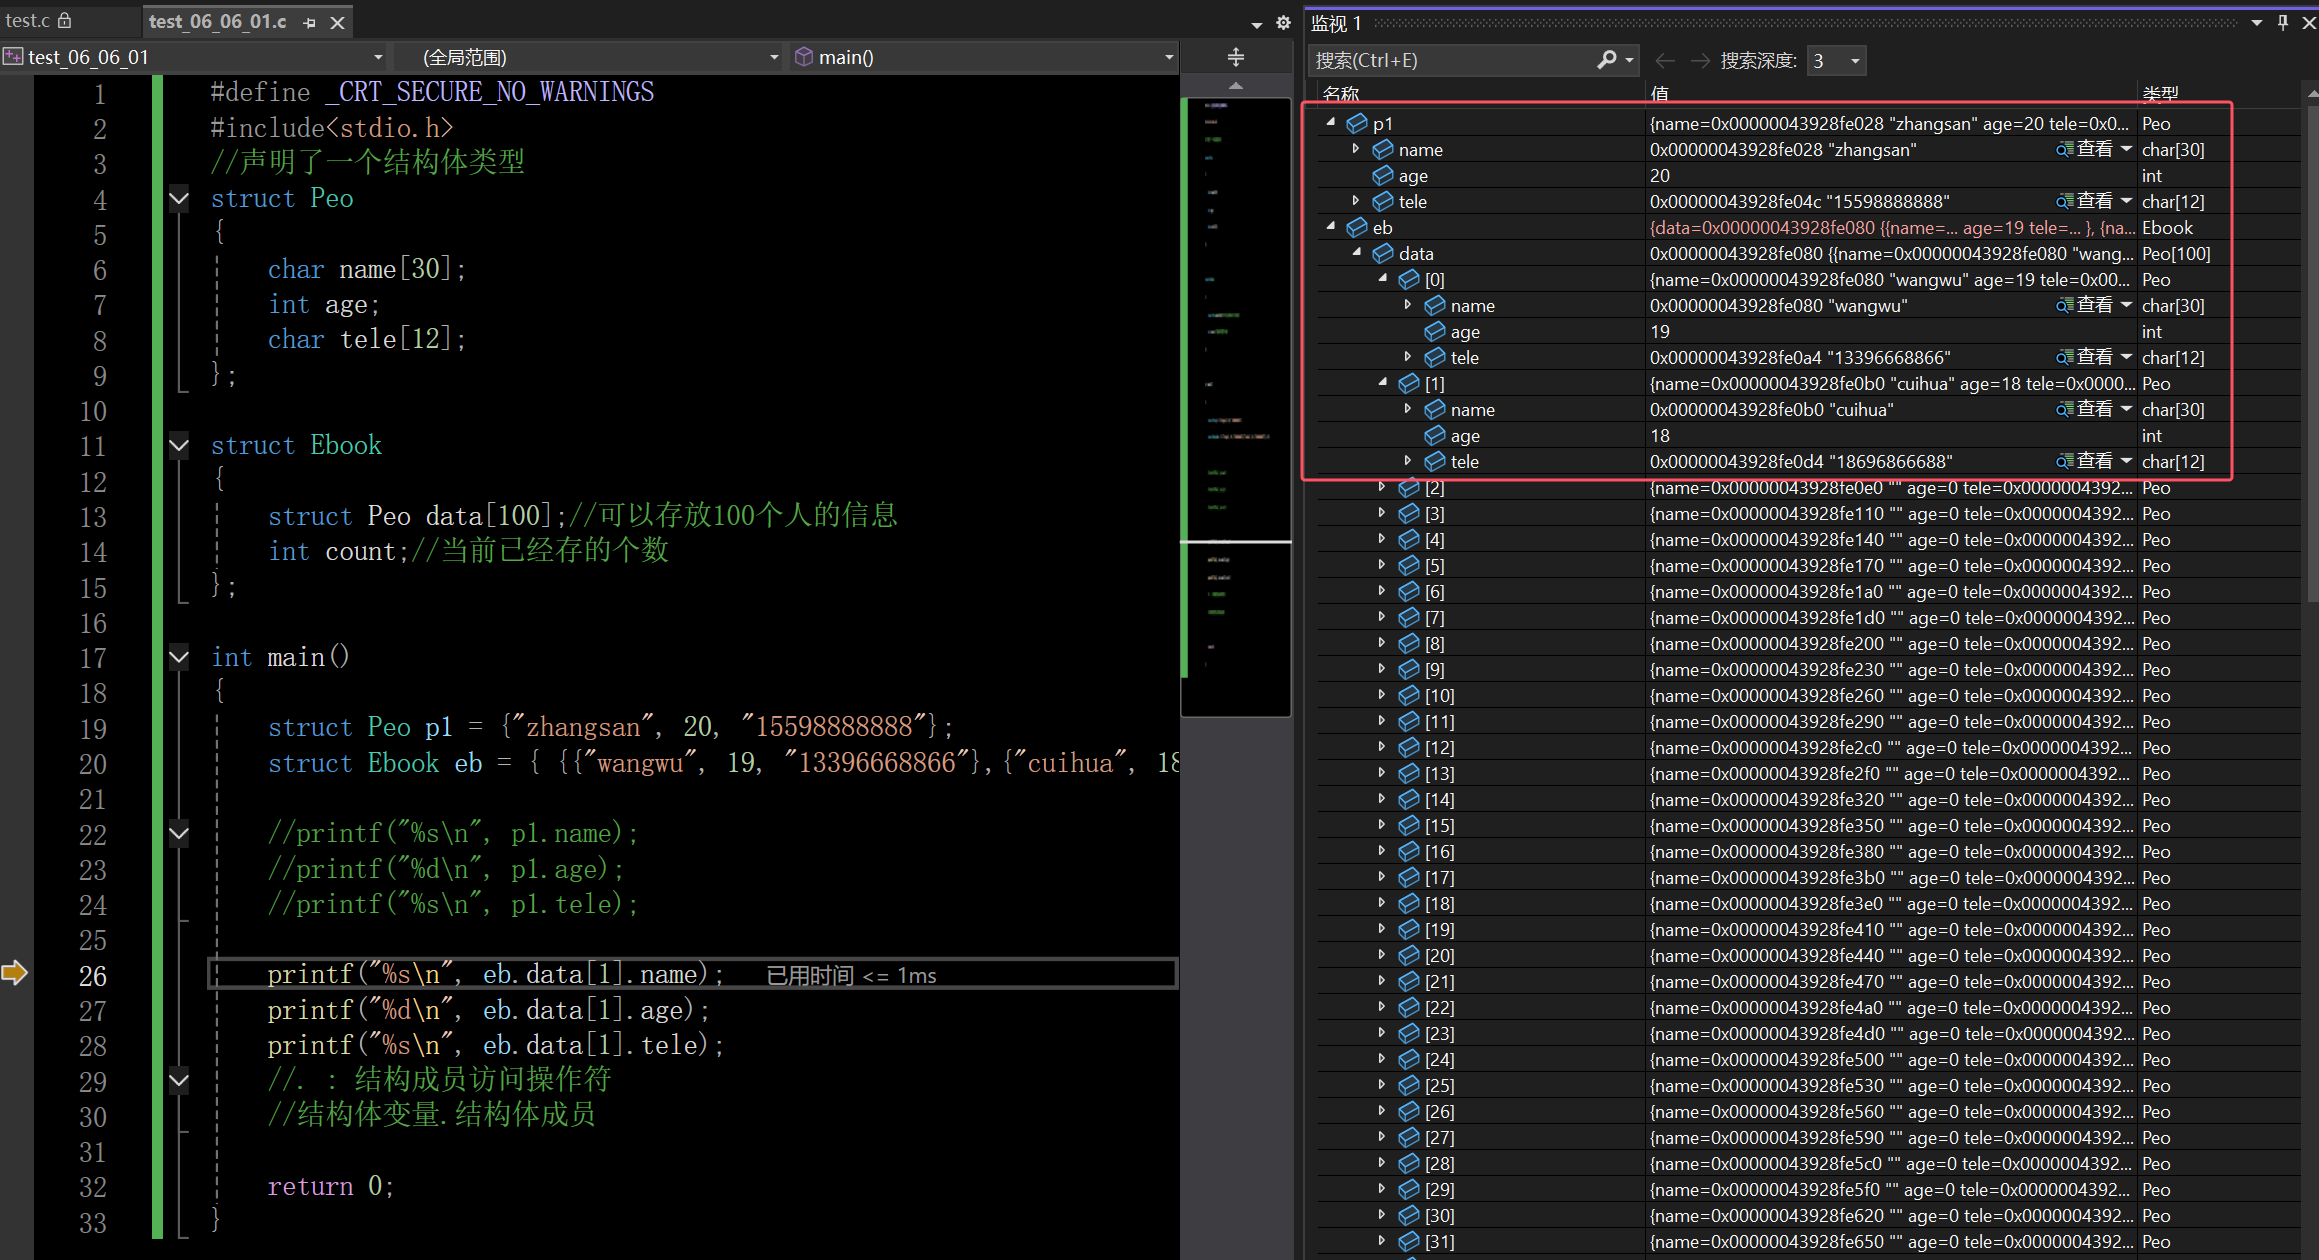Collapse the int main() code block
Screen dimensions: 2319x1260
[179, 657]
